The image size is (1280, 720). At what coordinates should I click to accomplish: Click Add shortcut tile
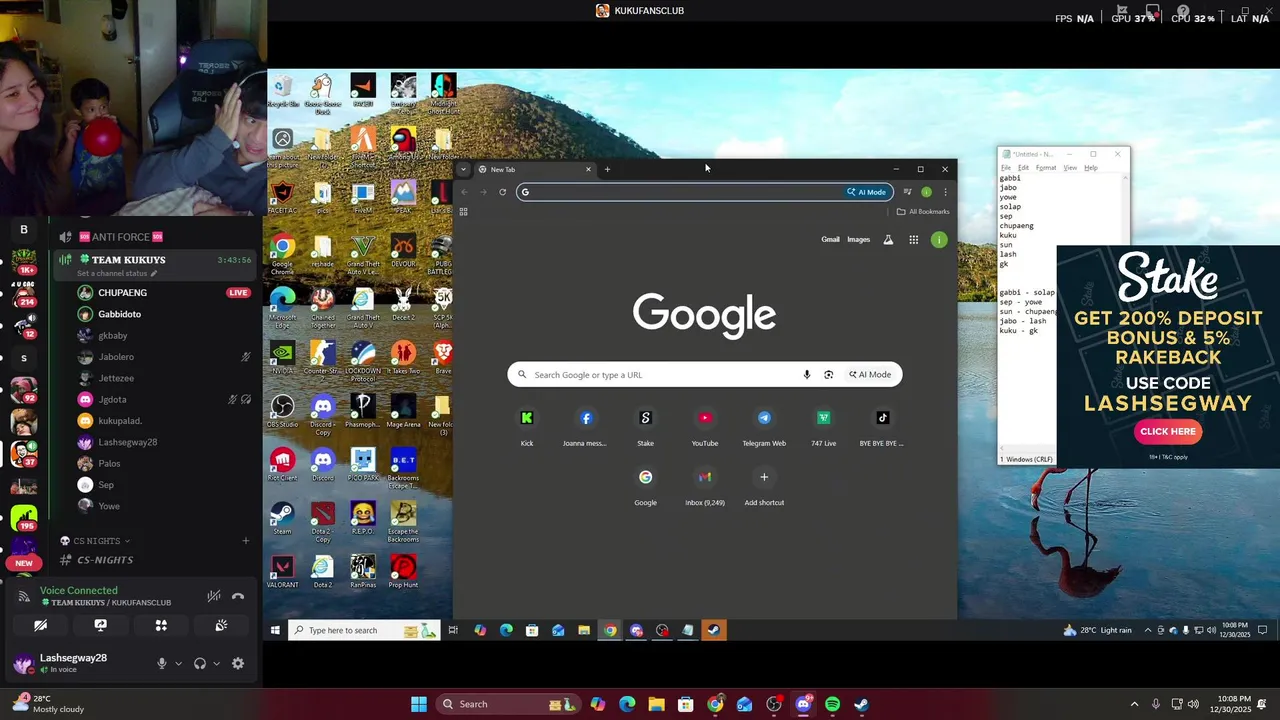(x=764, y=485)
